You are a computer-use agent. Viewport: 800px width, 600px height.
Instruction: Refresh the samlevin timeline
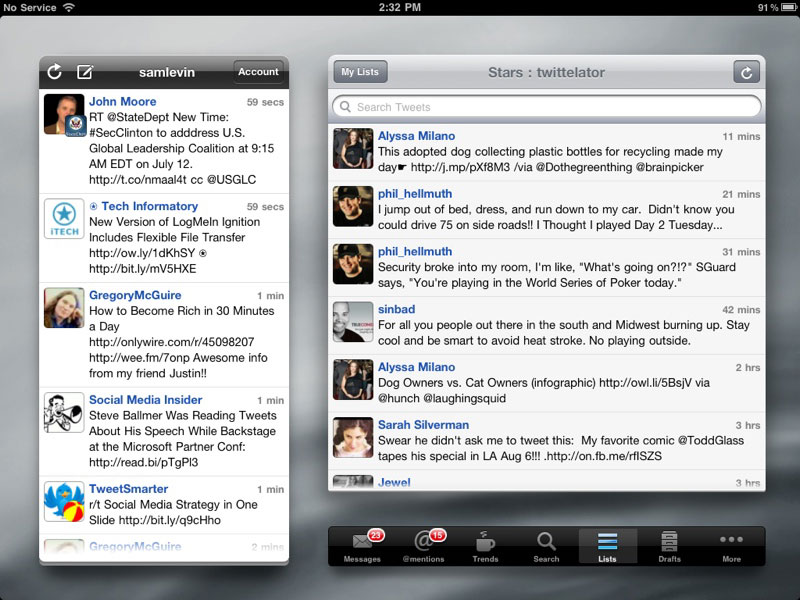coord(55,72)
